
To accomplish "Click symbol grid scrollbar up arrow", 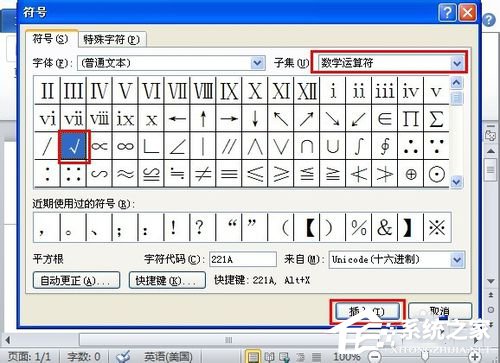I will 456,82.
